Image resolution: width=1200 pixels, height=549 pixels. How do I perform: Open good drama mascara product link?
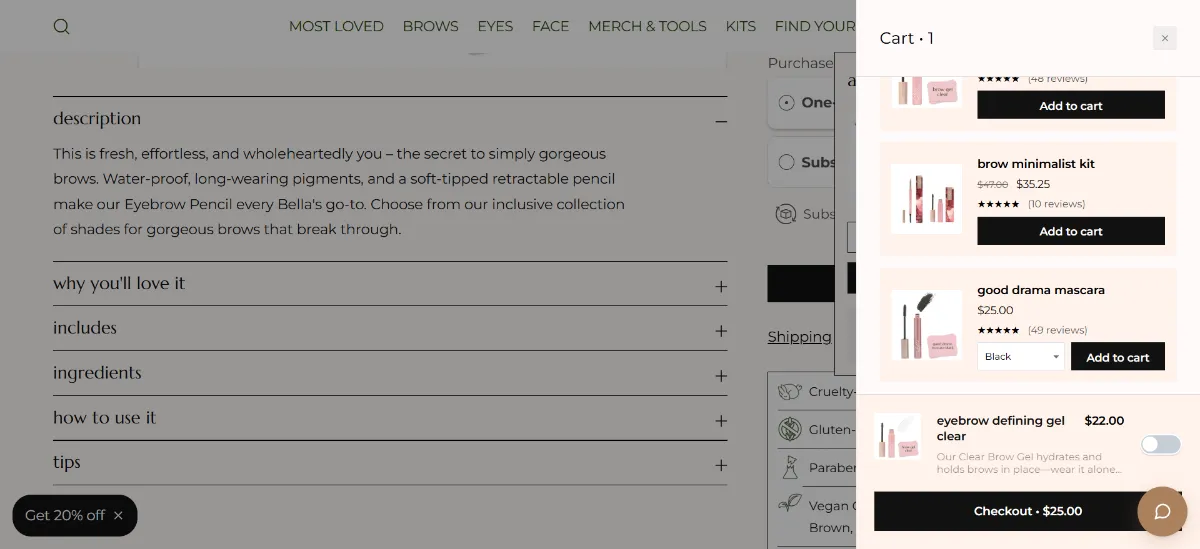pyautogui.click(x=1041, y=290)
